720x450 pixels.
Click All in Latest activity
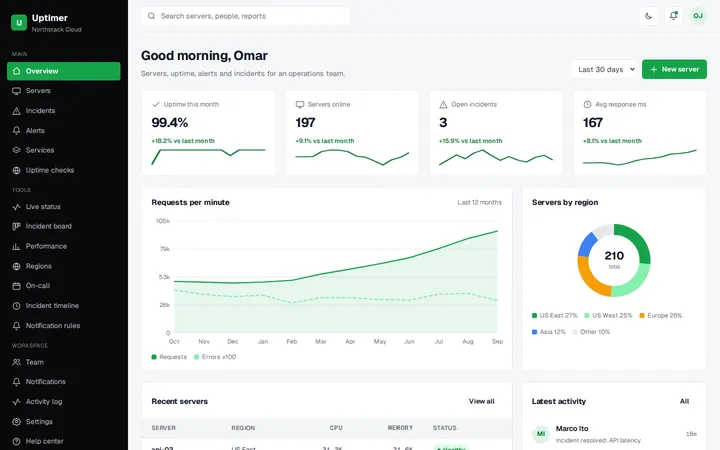pyautogui.click(x=684, y=401)
